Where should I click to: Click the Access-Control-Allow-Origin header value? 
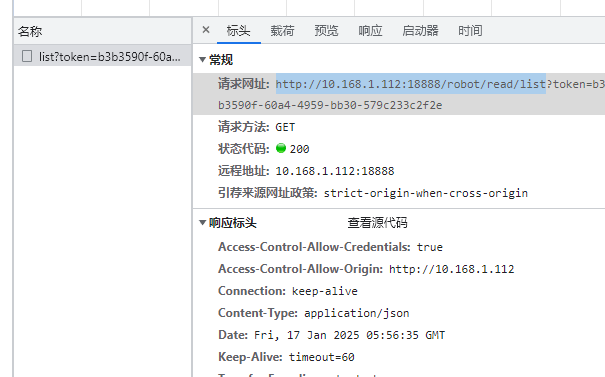click(x=451, y=269)
